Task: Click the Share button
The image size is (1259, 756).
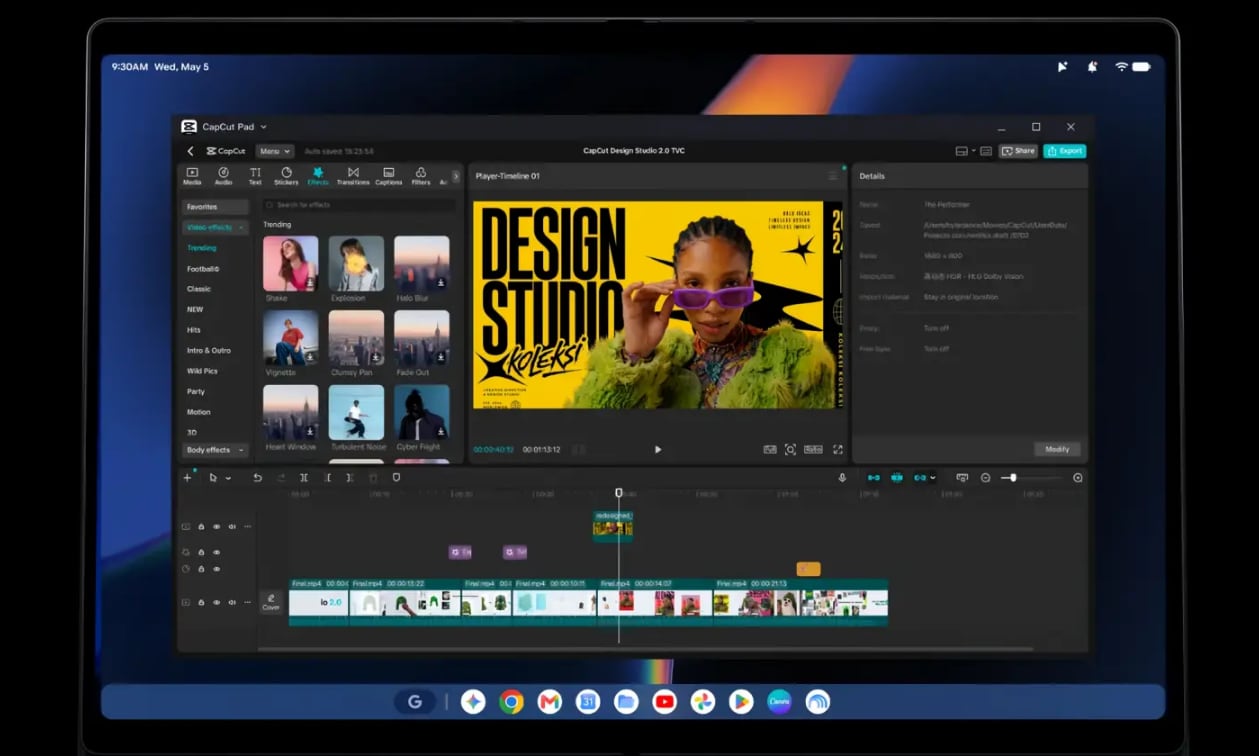Action: point(1018,151)
